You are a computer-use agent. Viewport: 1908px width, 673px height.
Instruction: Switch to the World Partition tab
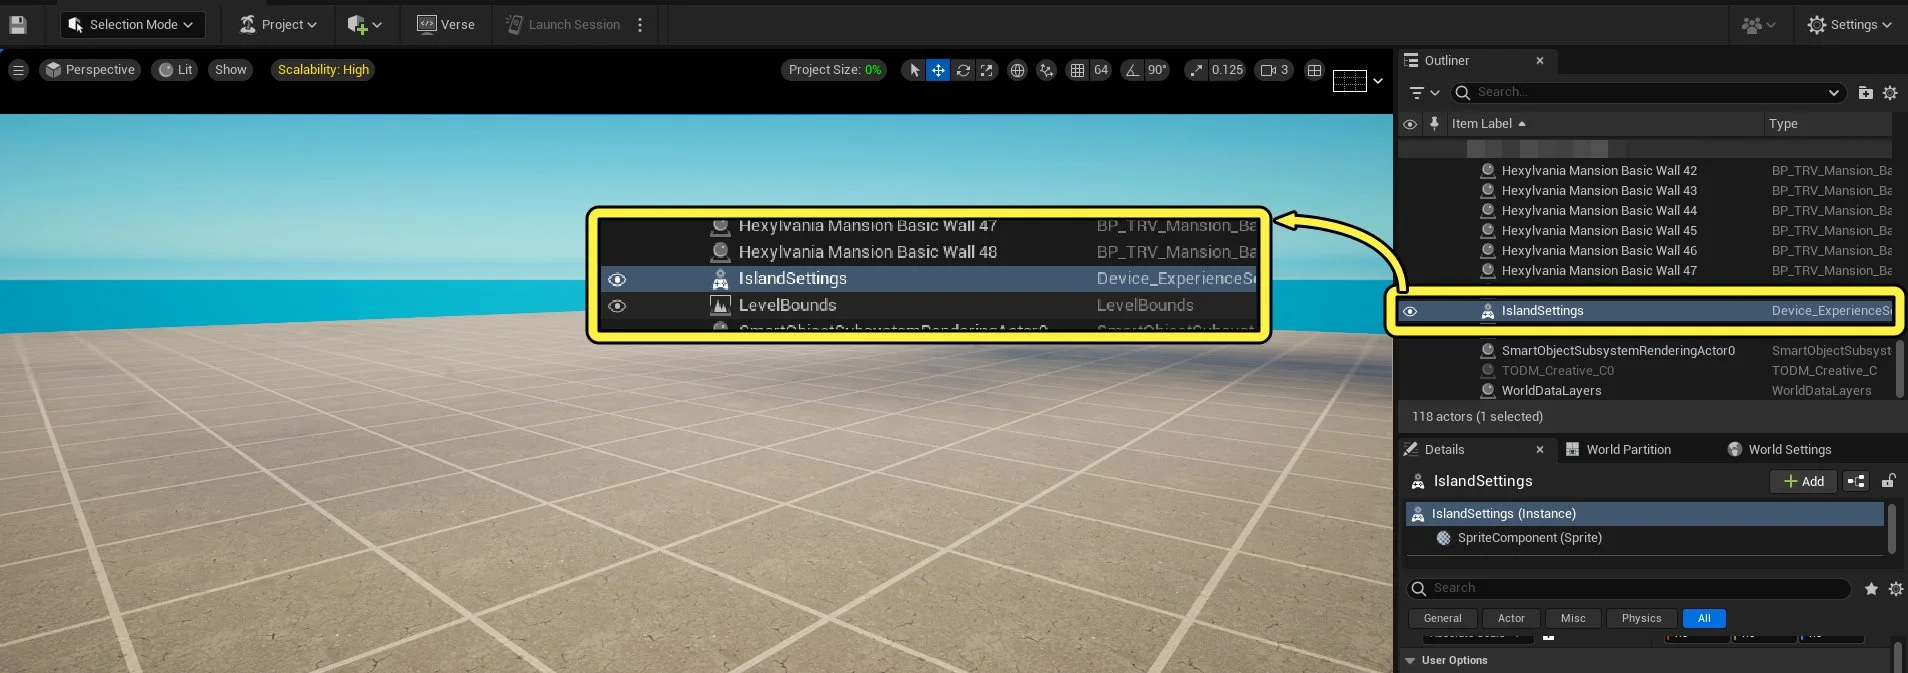point(1618,450)
